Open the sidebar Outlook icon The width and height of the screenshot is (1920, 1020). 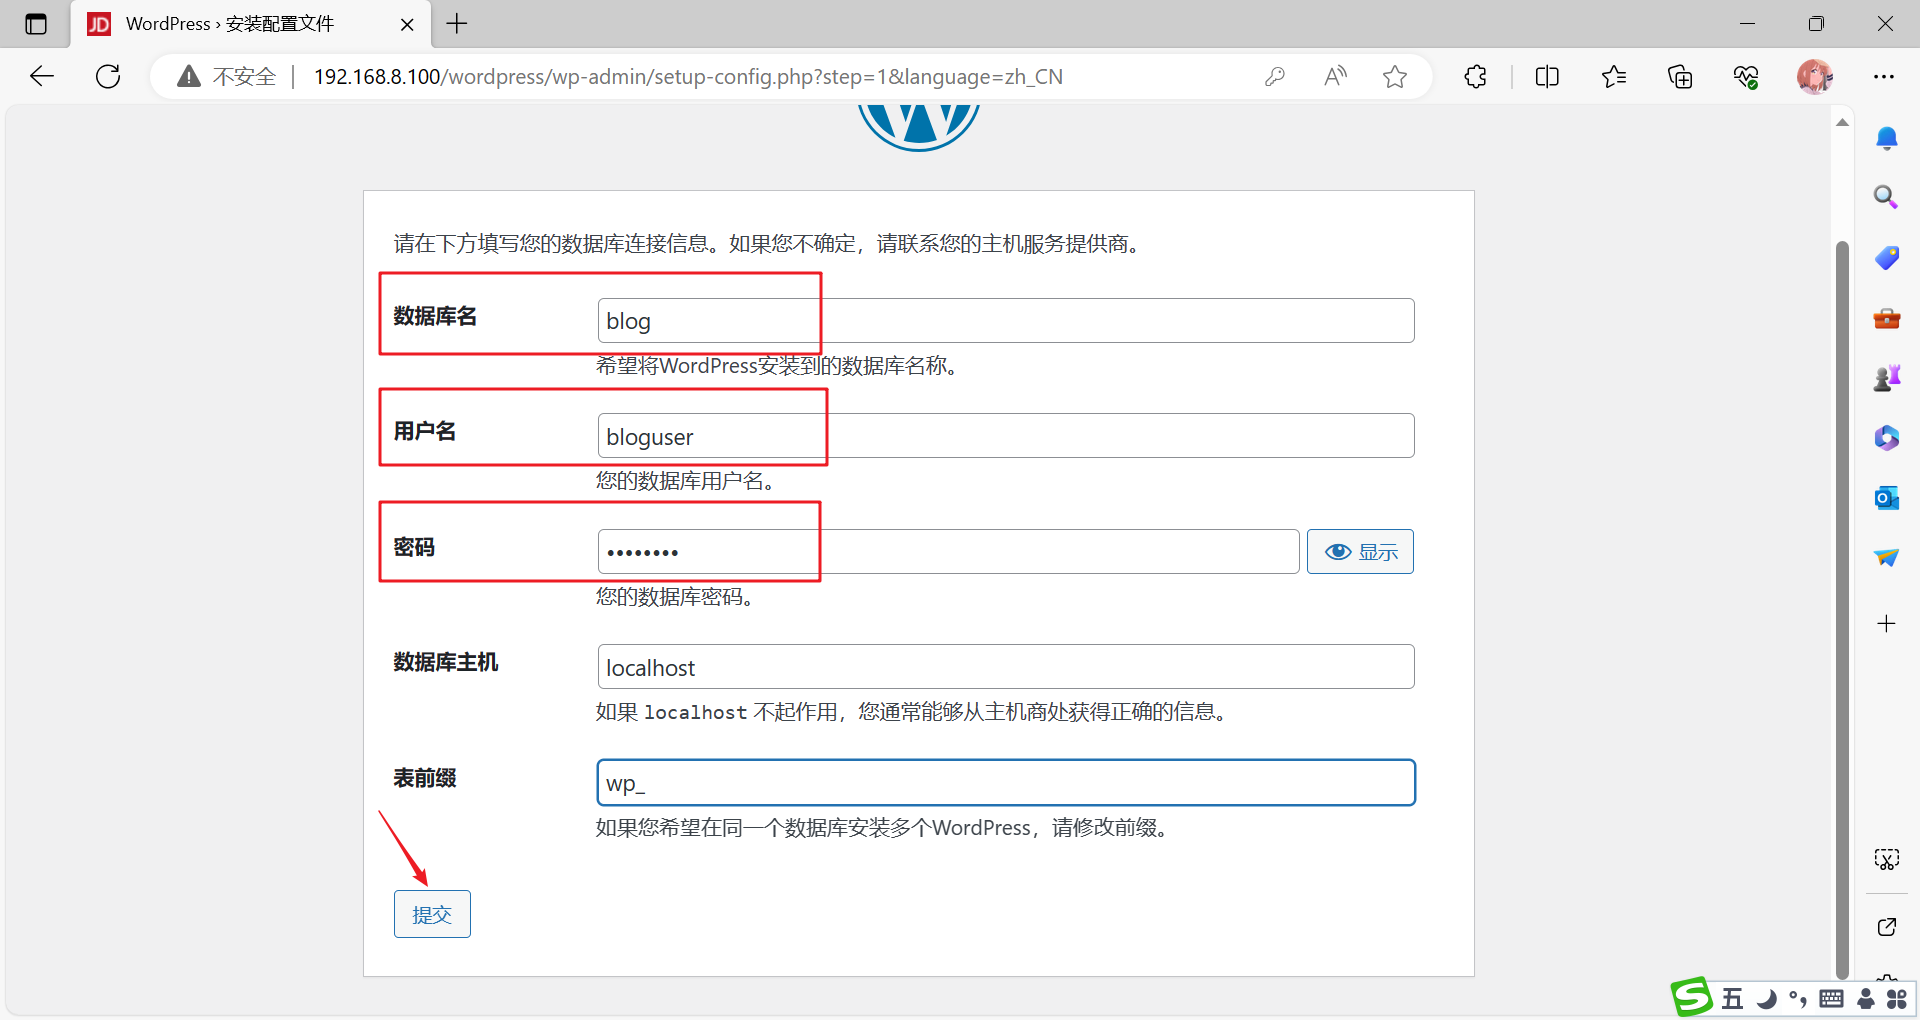(x=1887, y=498)
